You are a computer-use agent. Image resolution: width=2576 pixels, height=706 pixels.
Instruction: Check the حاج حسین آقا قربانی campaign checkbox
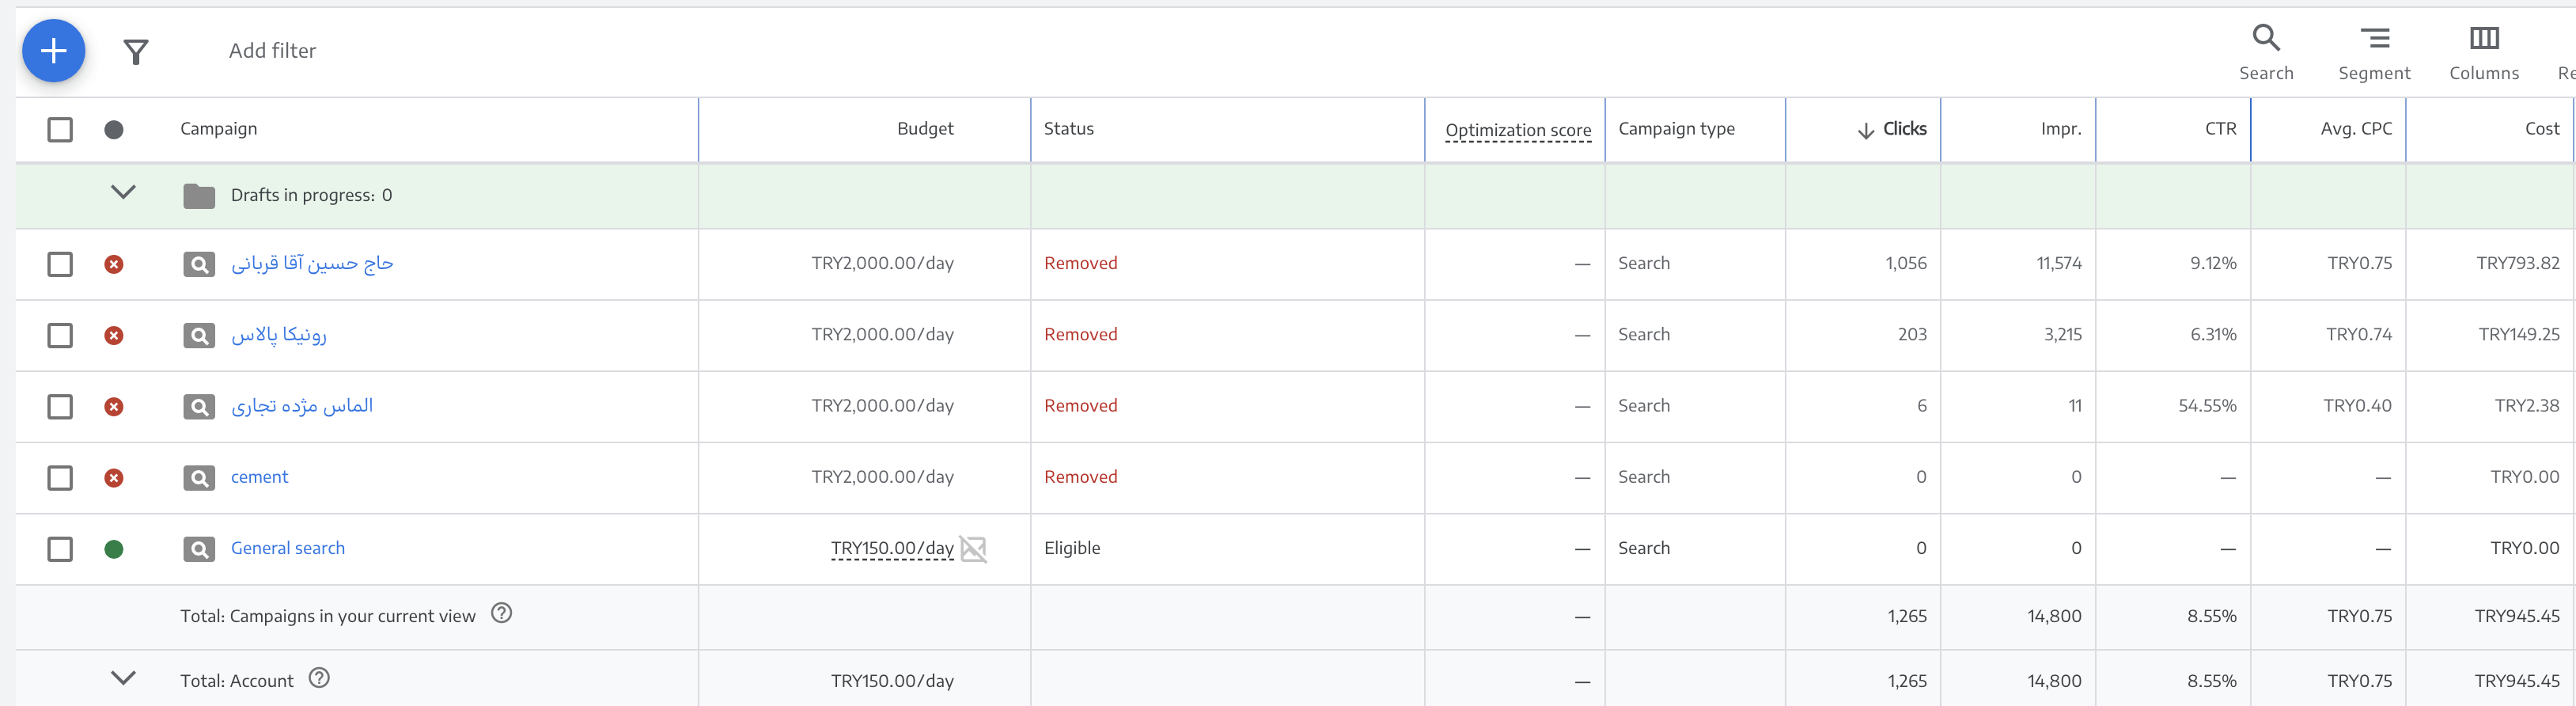(x=60, y=264)
